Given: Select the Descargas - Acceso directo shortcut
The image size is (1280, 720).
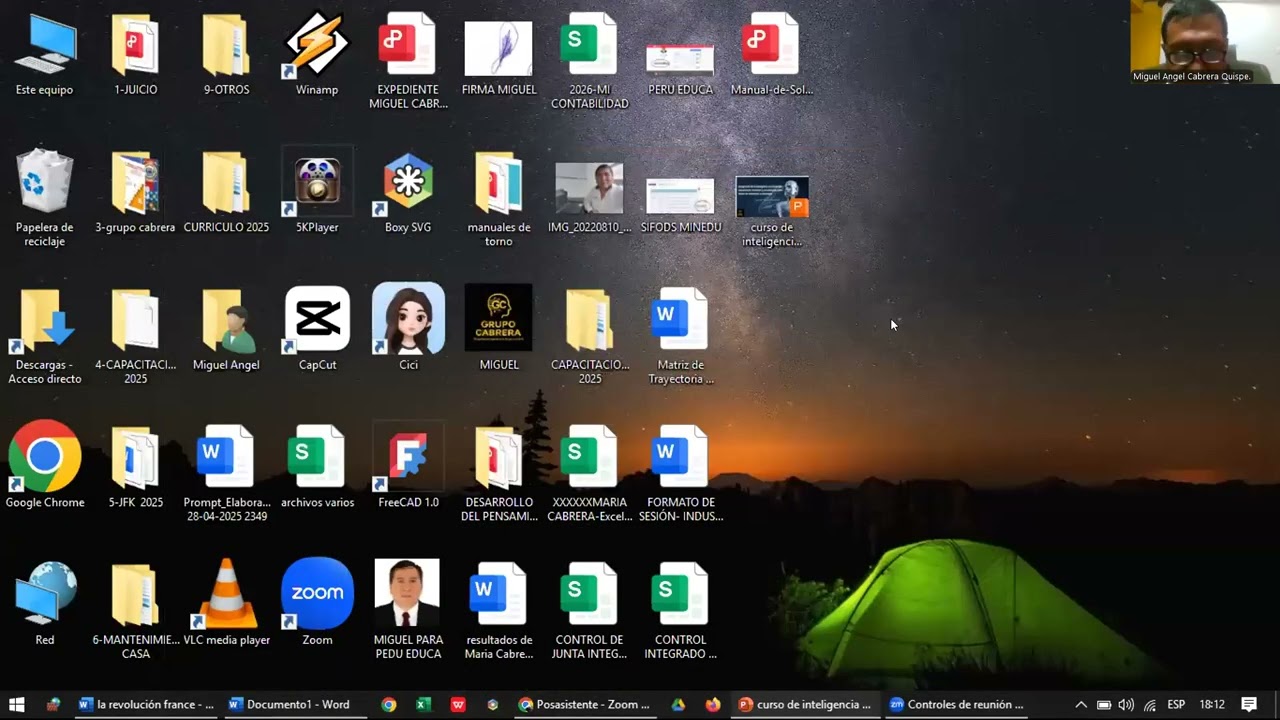Looking at the screenshot, I should 45,337.
